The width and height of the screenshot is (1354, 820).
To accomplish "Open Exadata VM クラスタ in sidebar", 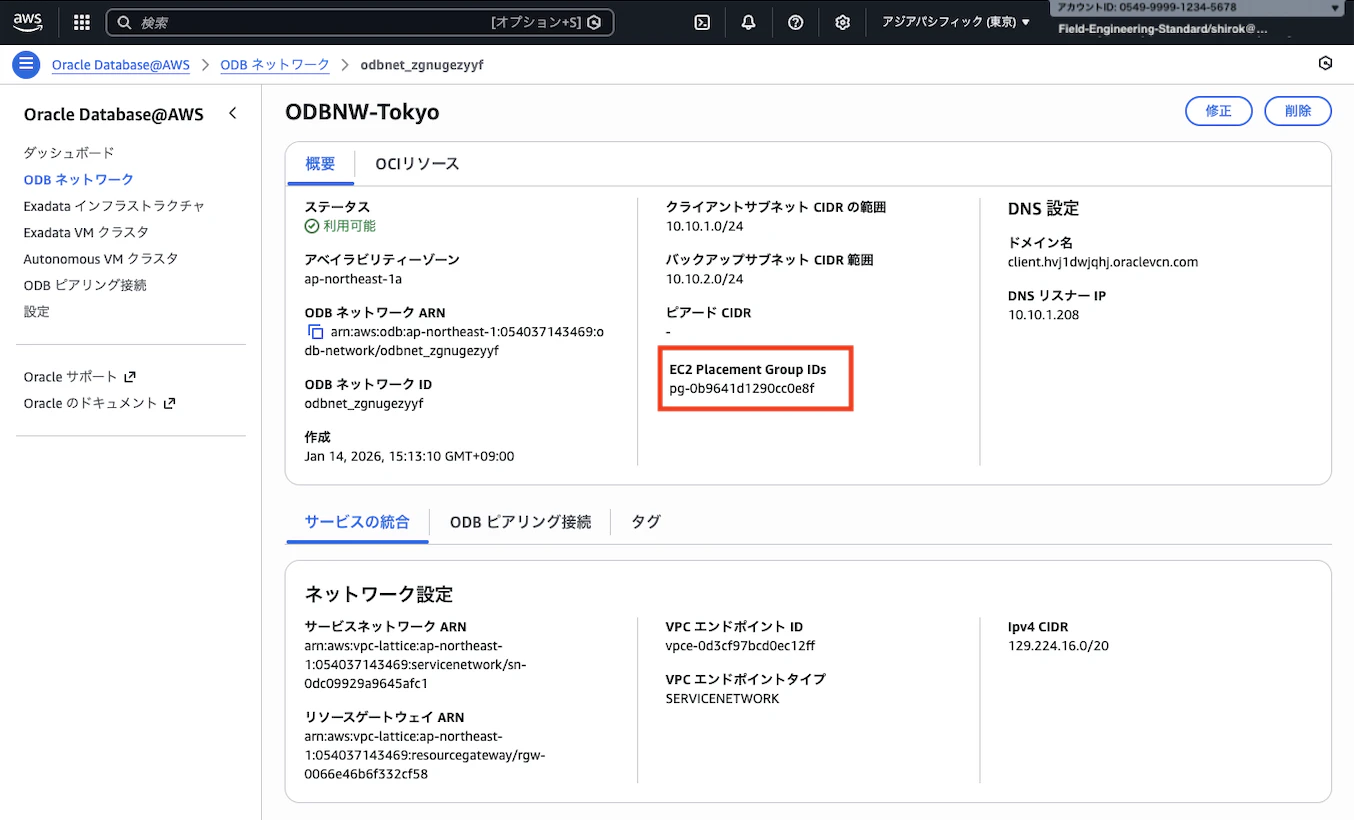I will tap(86, 232).
